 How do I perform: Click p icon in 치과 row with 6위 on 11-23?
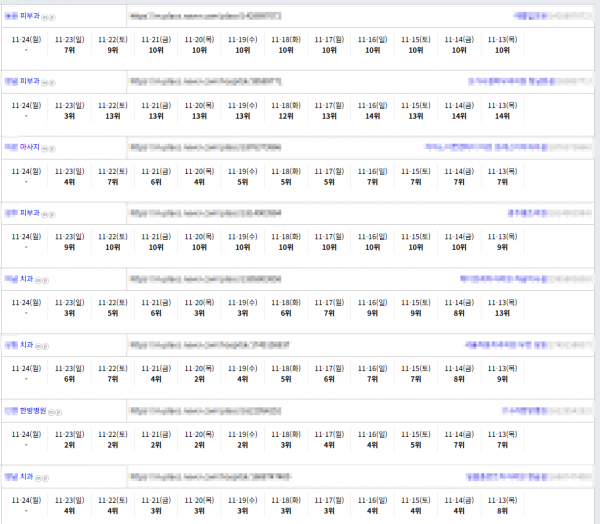click(x=46, y=346)
